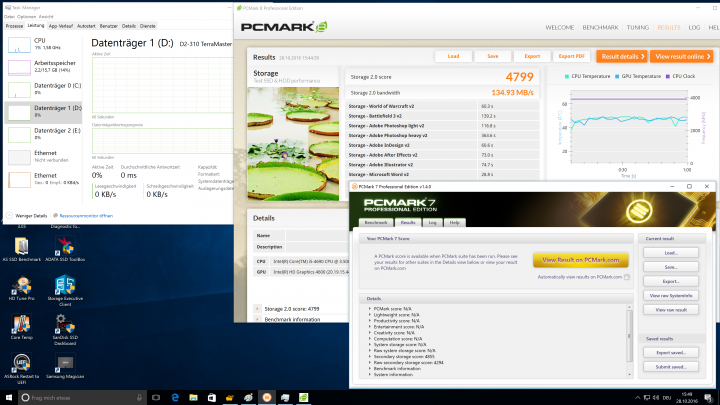Select CPU in Task Manager performance list
720x405 pixels.
coord(43,44)
